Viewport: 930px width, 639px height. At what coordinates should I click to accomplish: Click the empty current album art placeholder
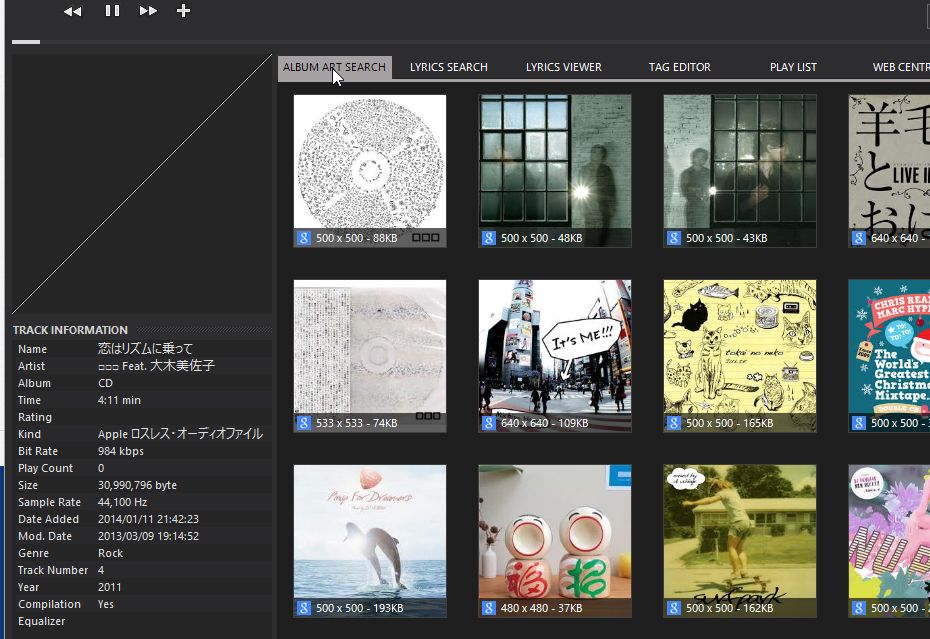[x=142, y=184]
